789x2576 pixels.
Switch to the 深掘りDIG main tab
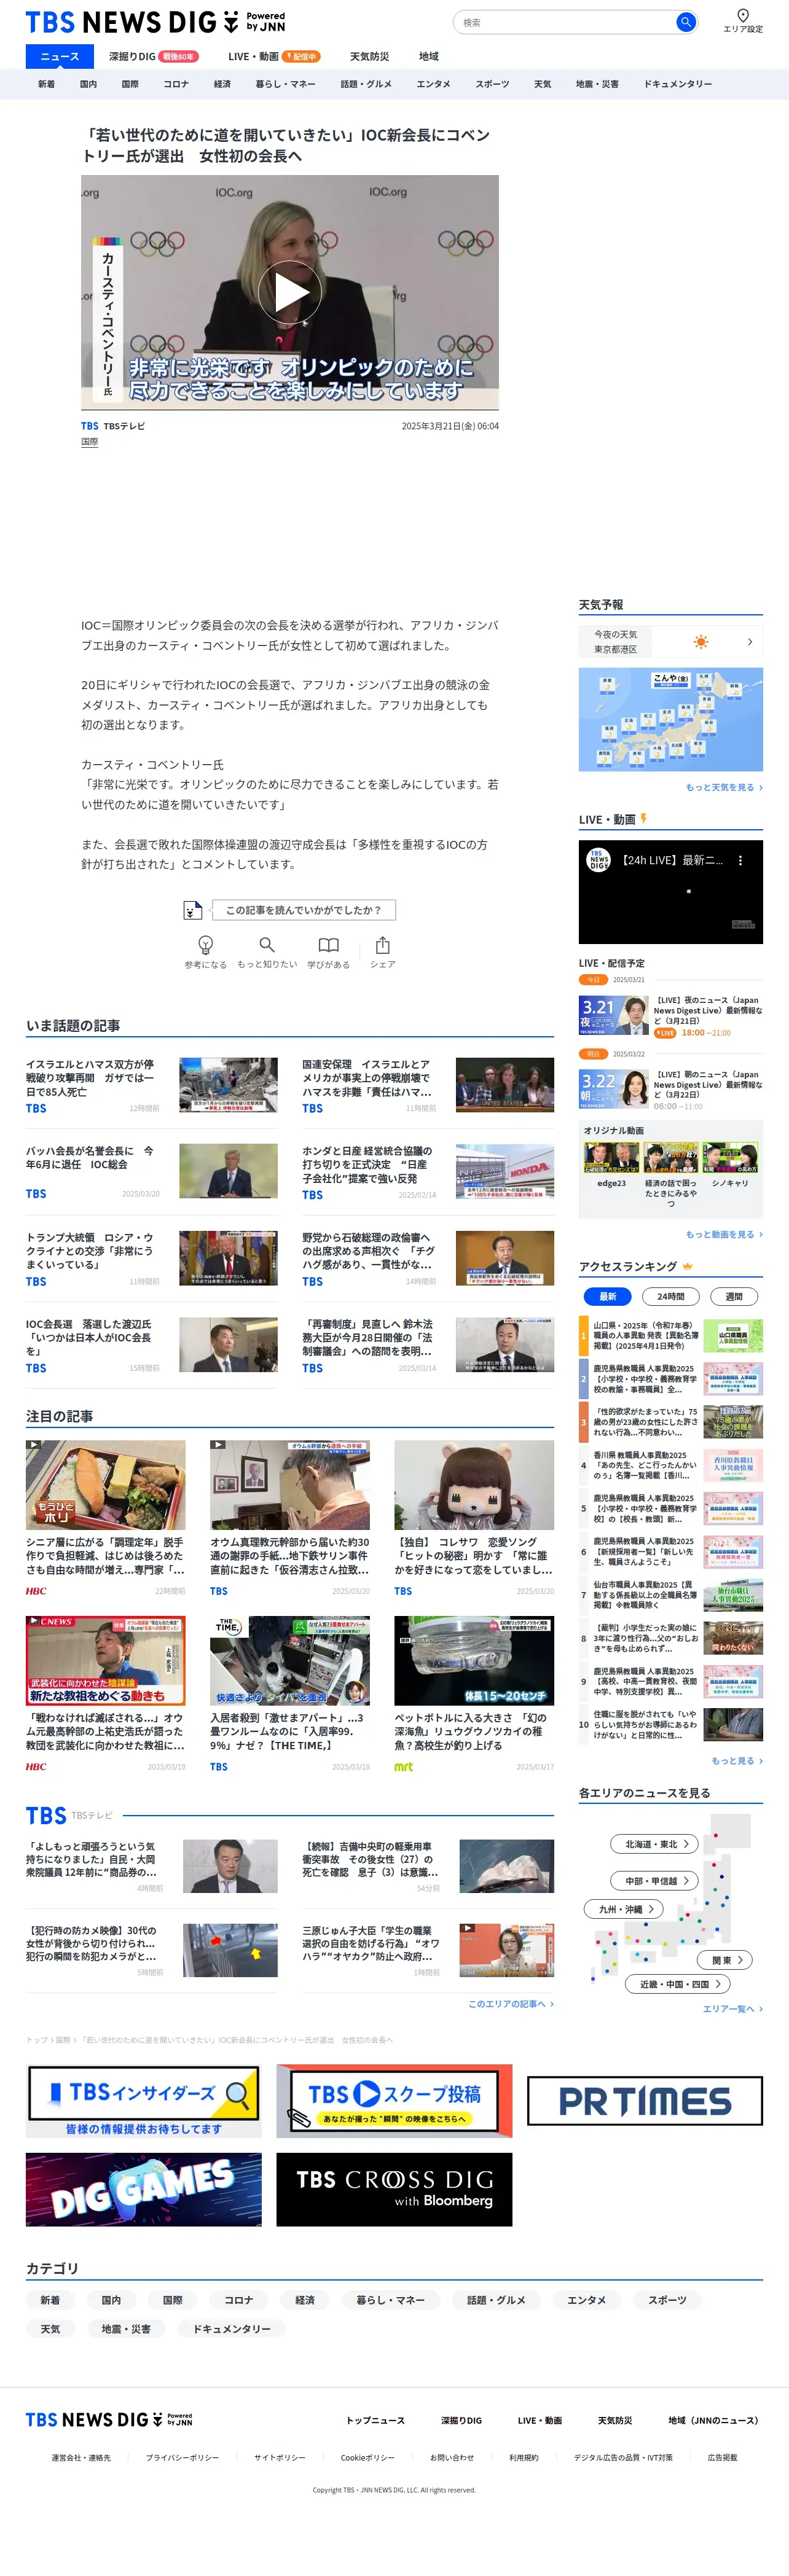click(153, 57)
